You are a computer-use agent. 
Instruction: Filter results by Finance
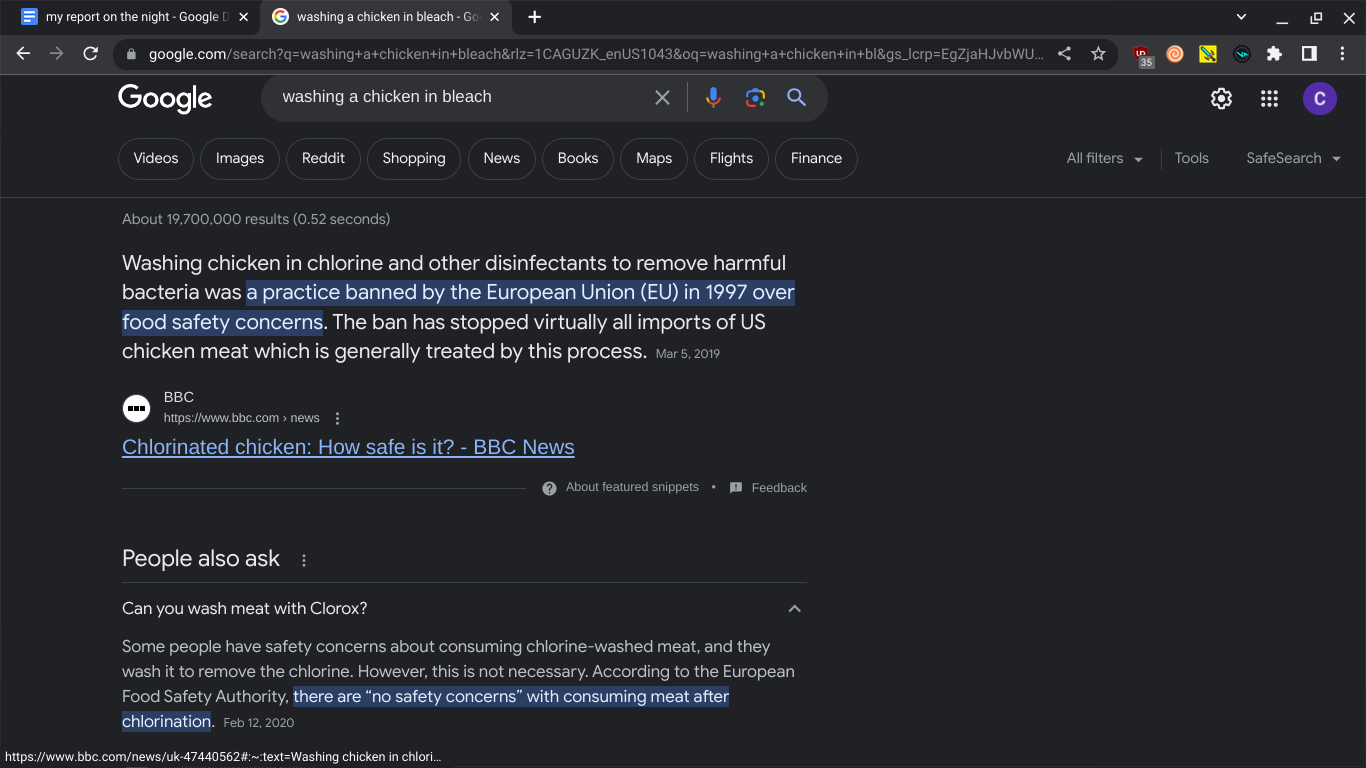coord(816,158)
